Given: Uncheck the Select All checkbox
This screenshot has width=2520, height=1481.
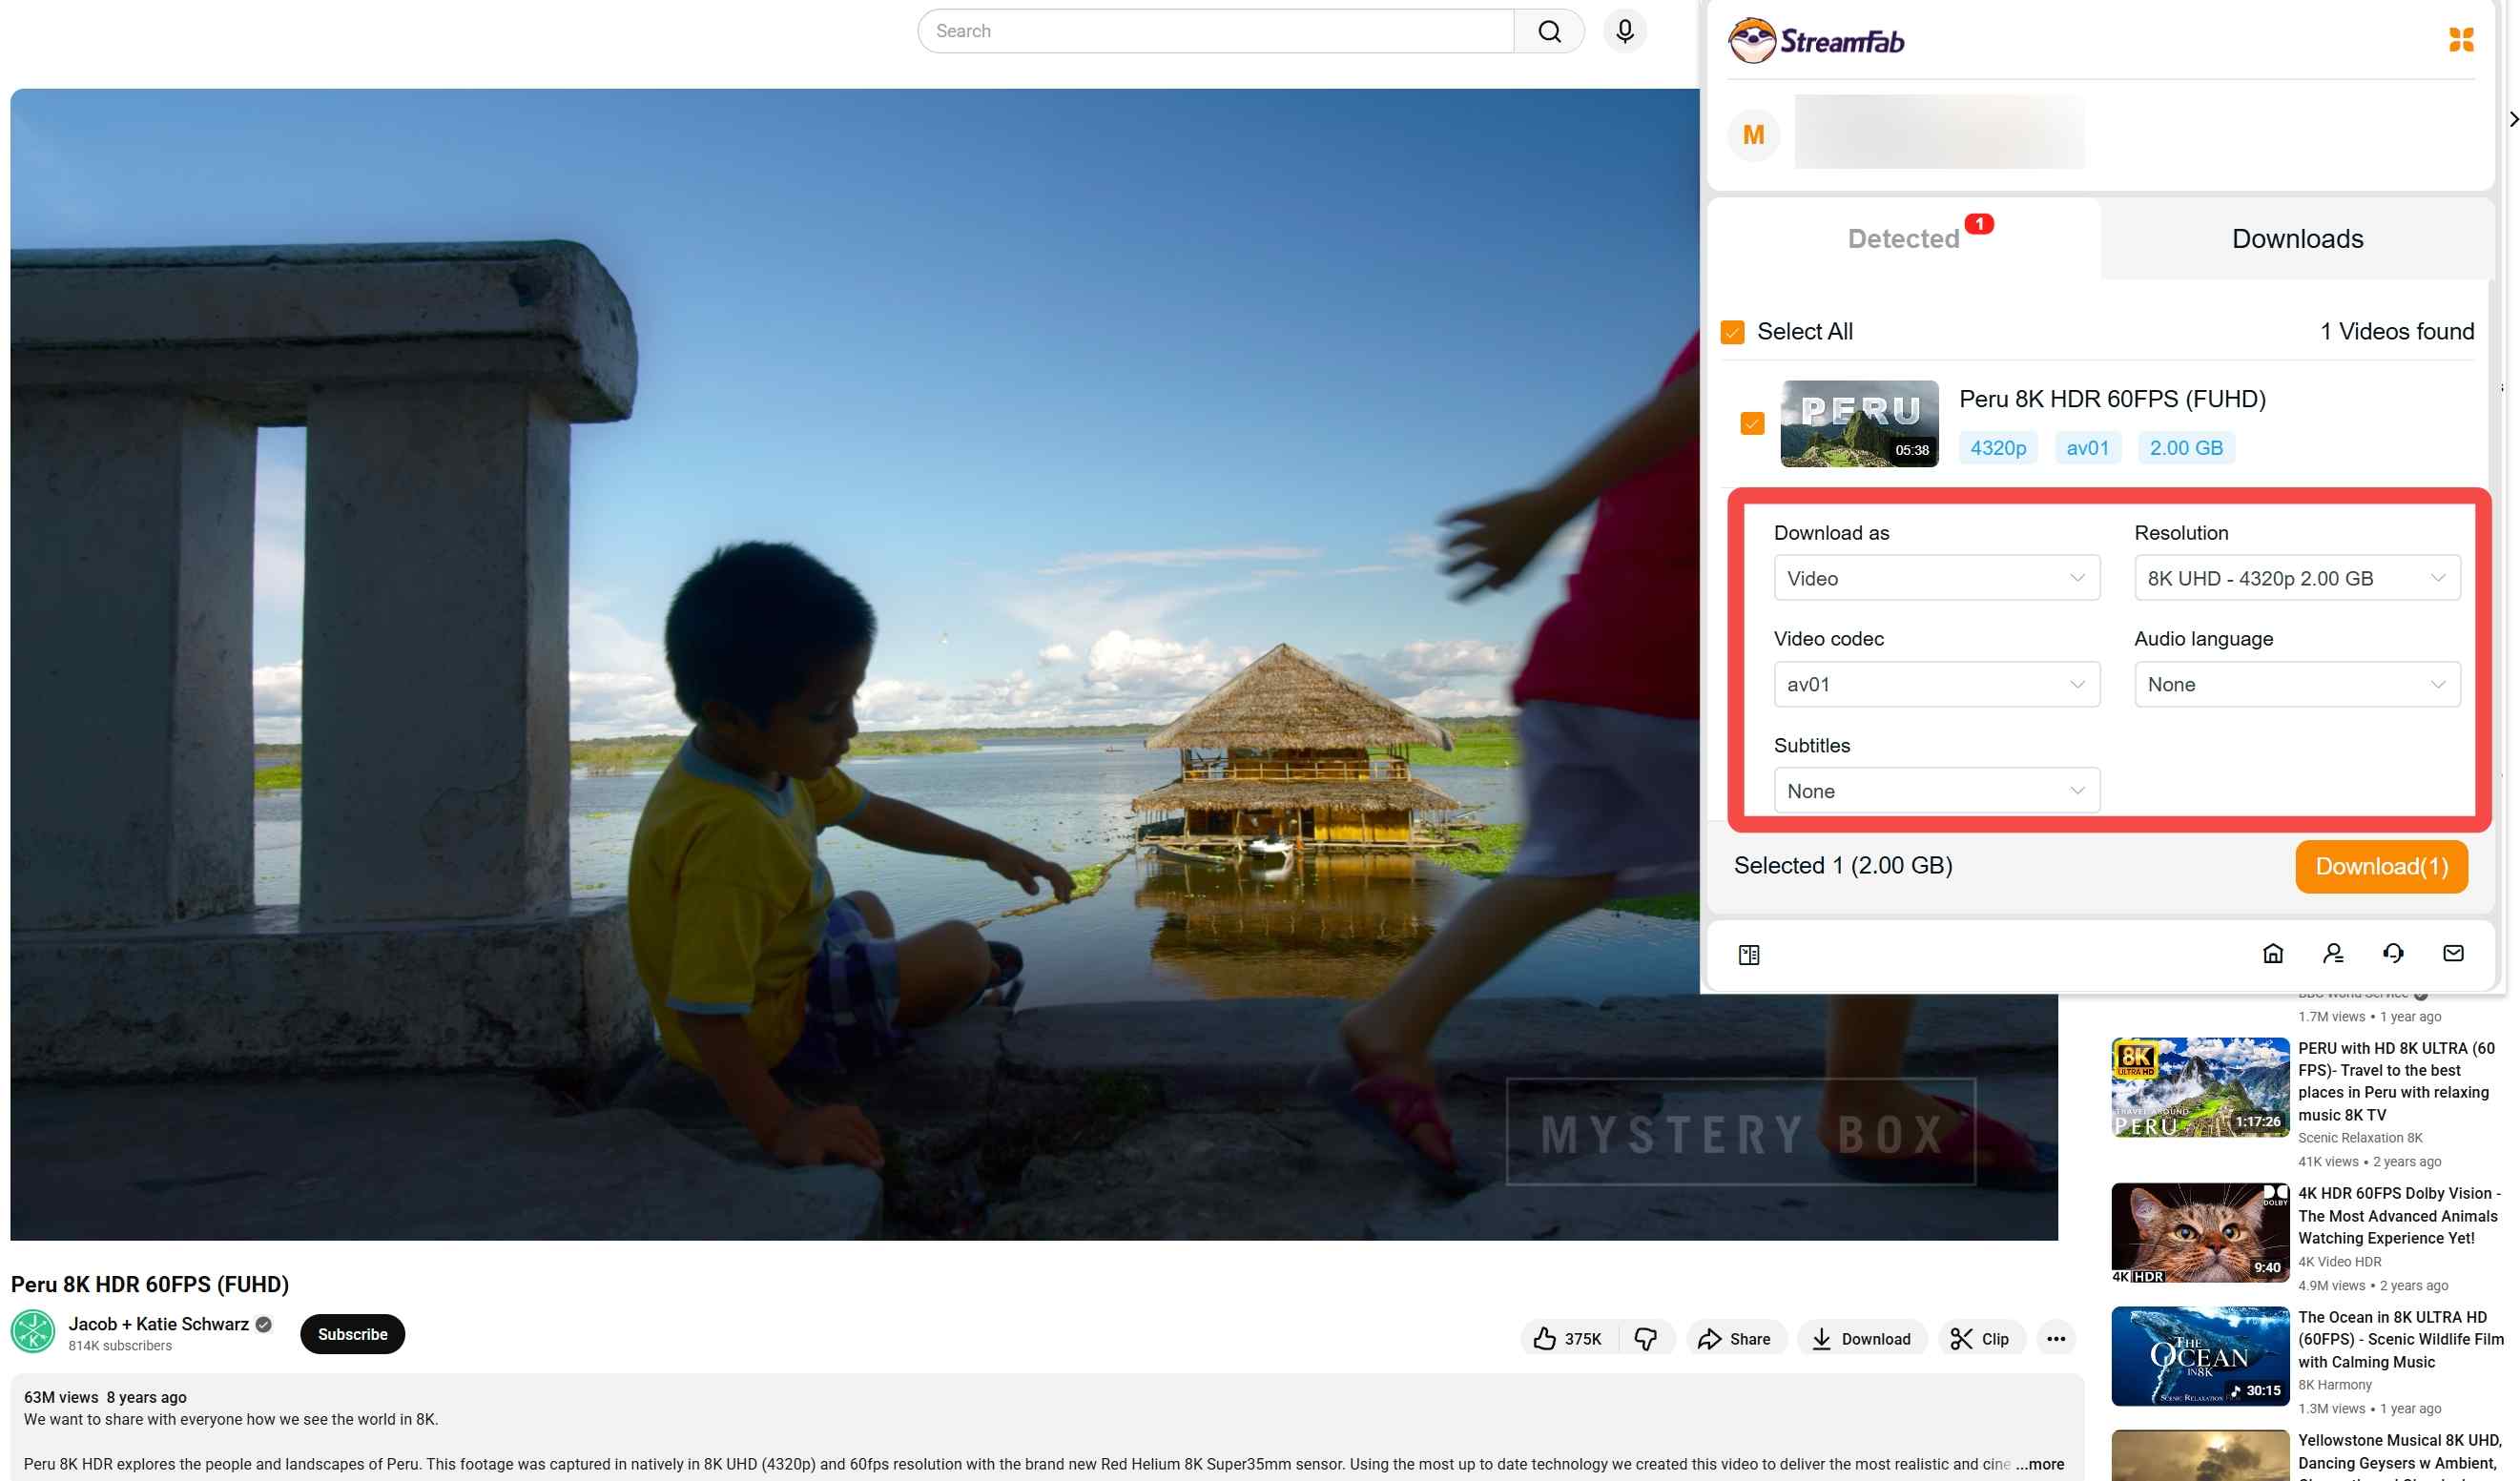Looking at the screenshot, I should point(1732,332).
